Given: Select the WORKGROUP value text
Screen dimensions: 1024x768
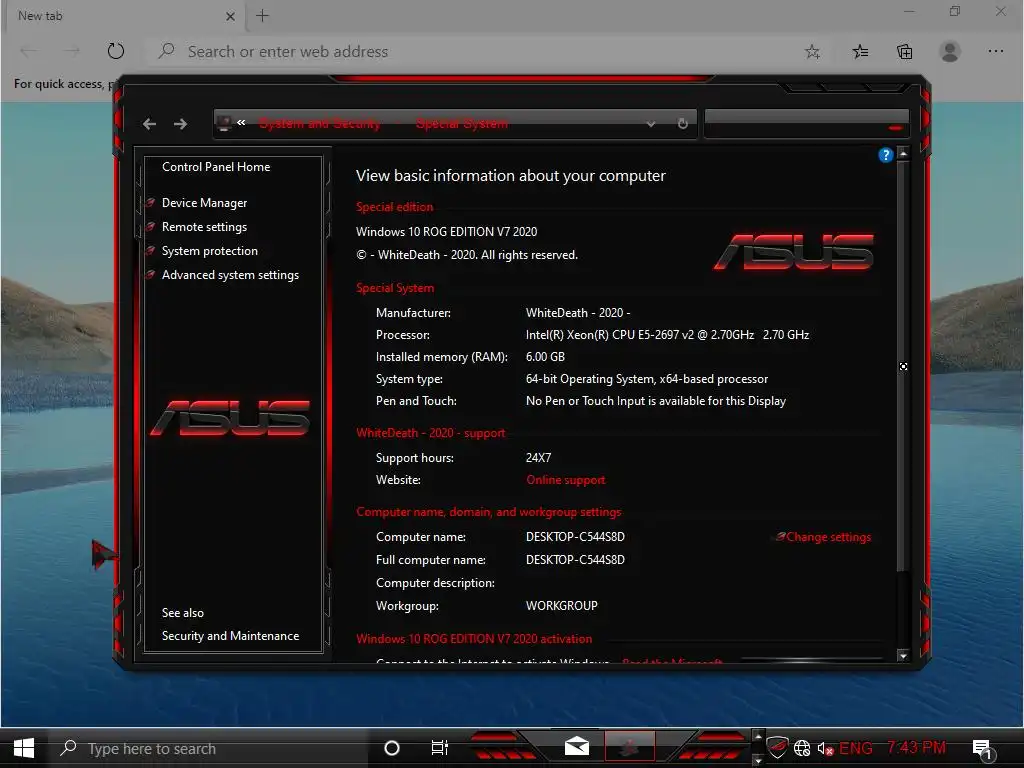Looking at the screenshot, I should (562, 606).
